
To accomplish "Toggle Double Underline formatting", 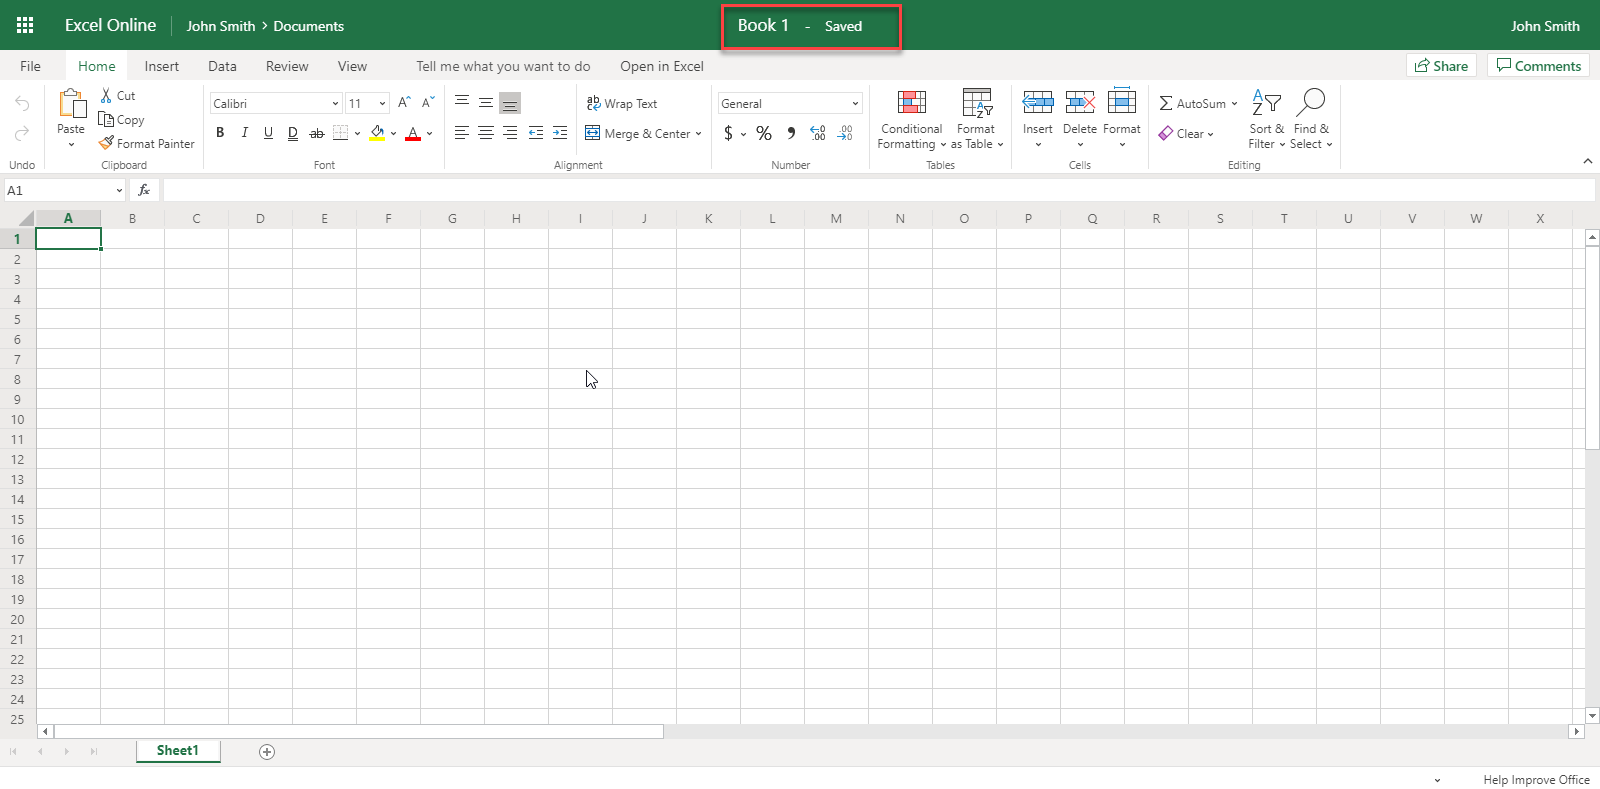I will (292, 132).
